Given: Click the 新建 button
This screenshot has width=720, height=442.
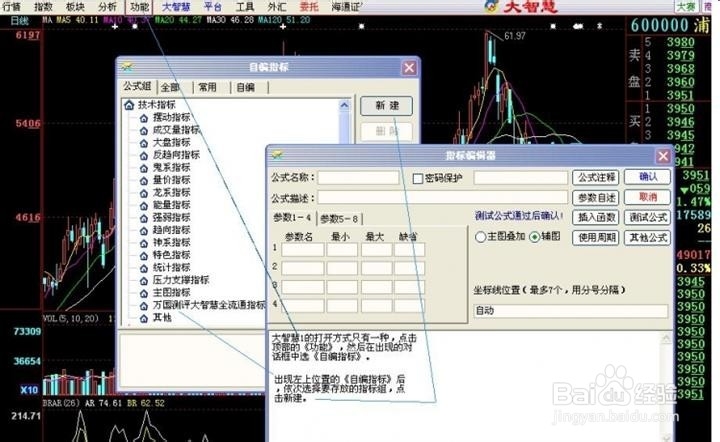Looking at the screenshot, I should point(387,106).
